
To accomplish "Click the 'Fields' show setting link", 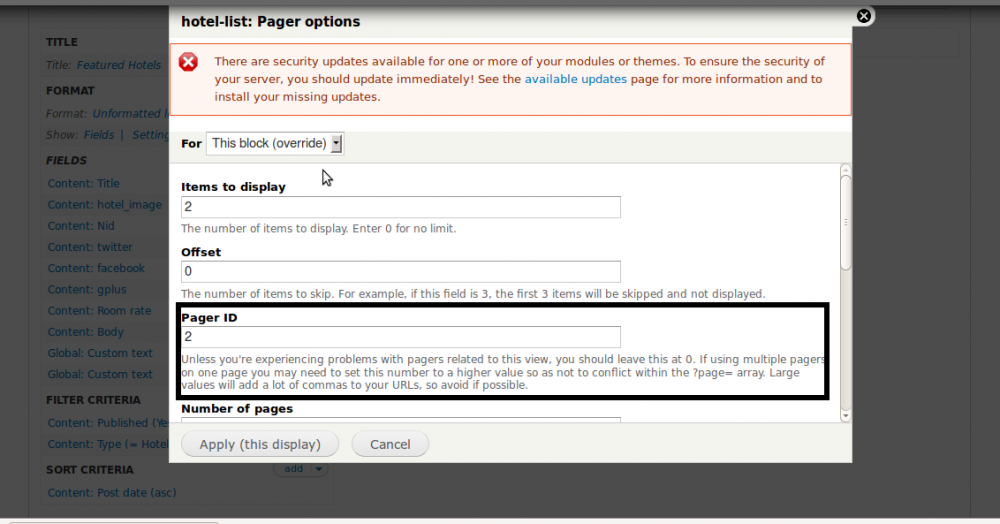I will (98, 135).
